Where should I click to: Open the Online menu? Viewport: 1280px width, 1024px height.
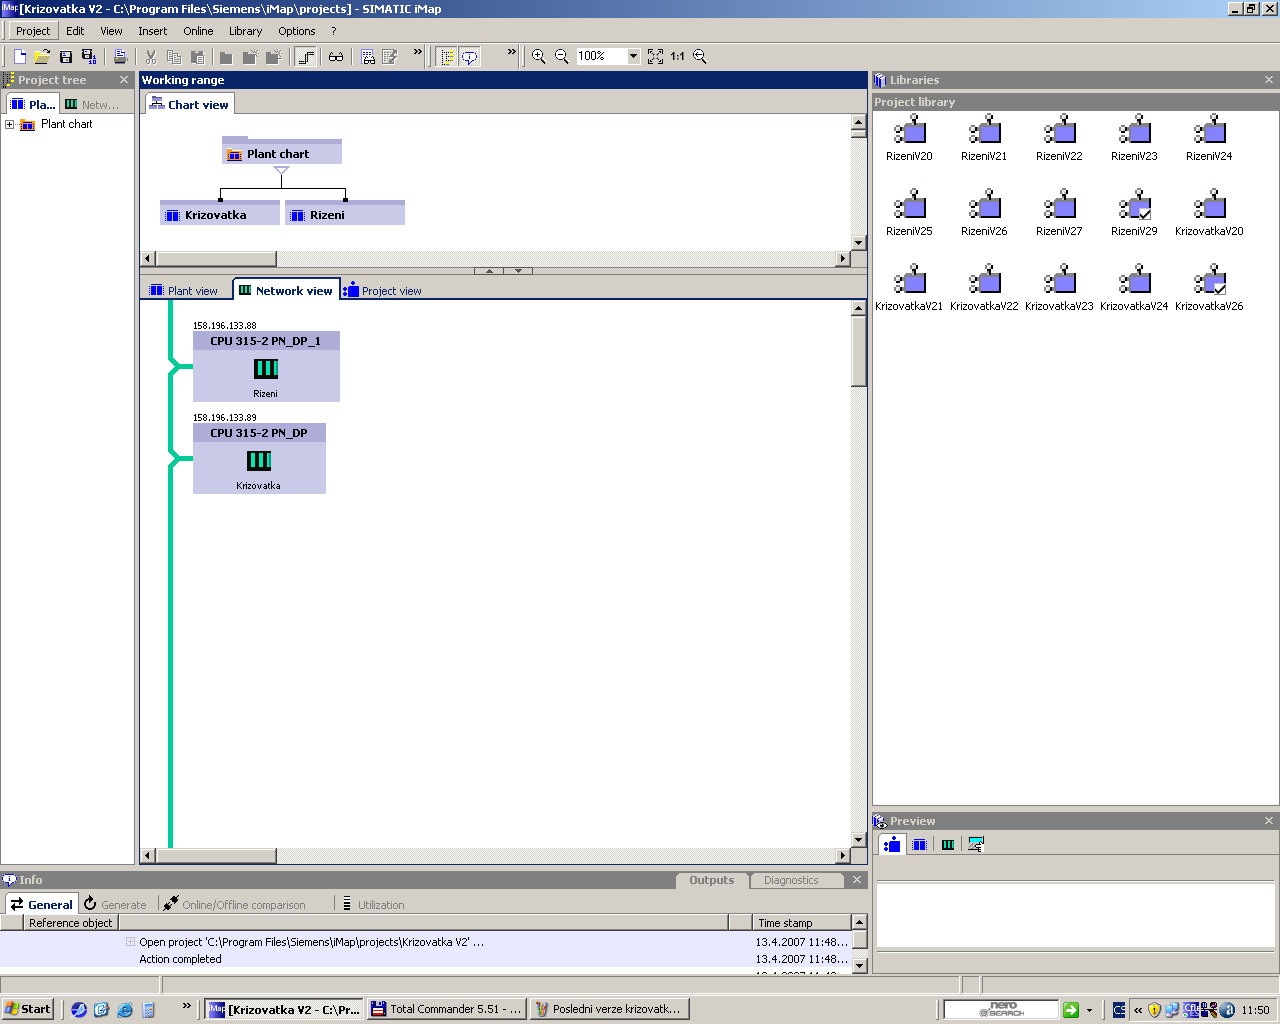198,31
